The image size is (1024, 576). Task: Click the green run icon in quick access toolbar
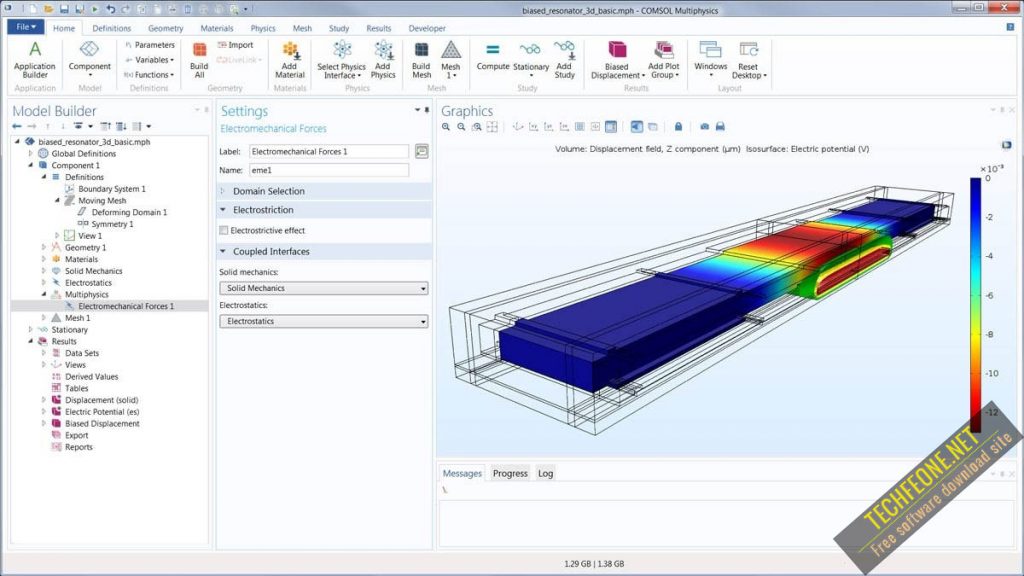[95, 9]
